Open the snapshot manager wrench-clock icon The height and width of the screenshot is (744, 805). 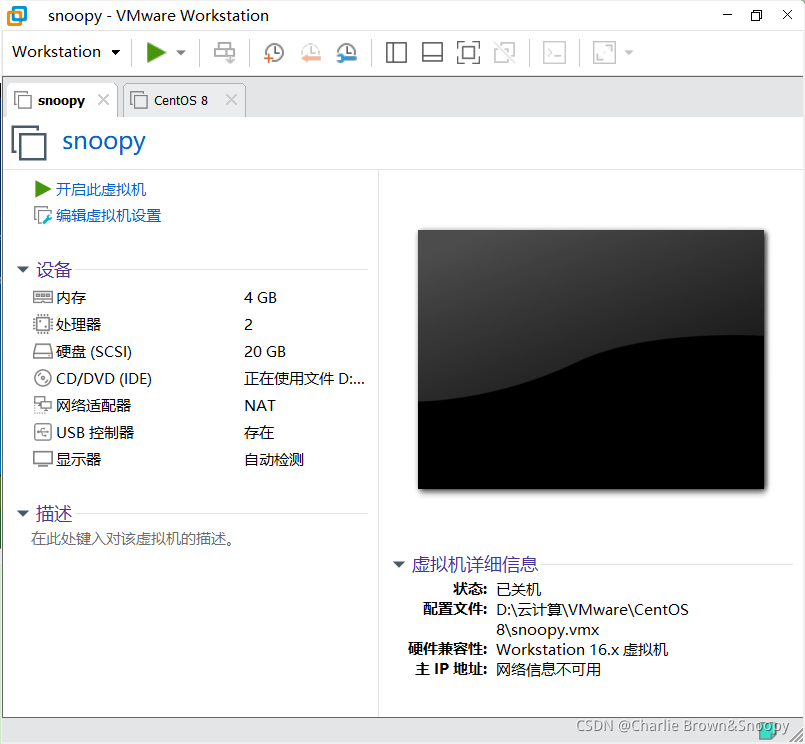pyautogui.click(x=347, y=52)
